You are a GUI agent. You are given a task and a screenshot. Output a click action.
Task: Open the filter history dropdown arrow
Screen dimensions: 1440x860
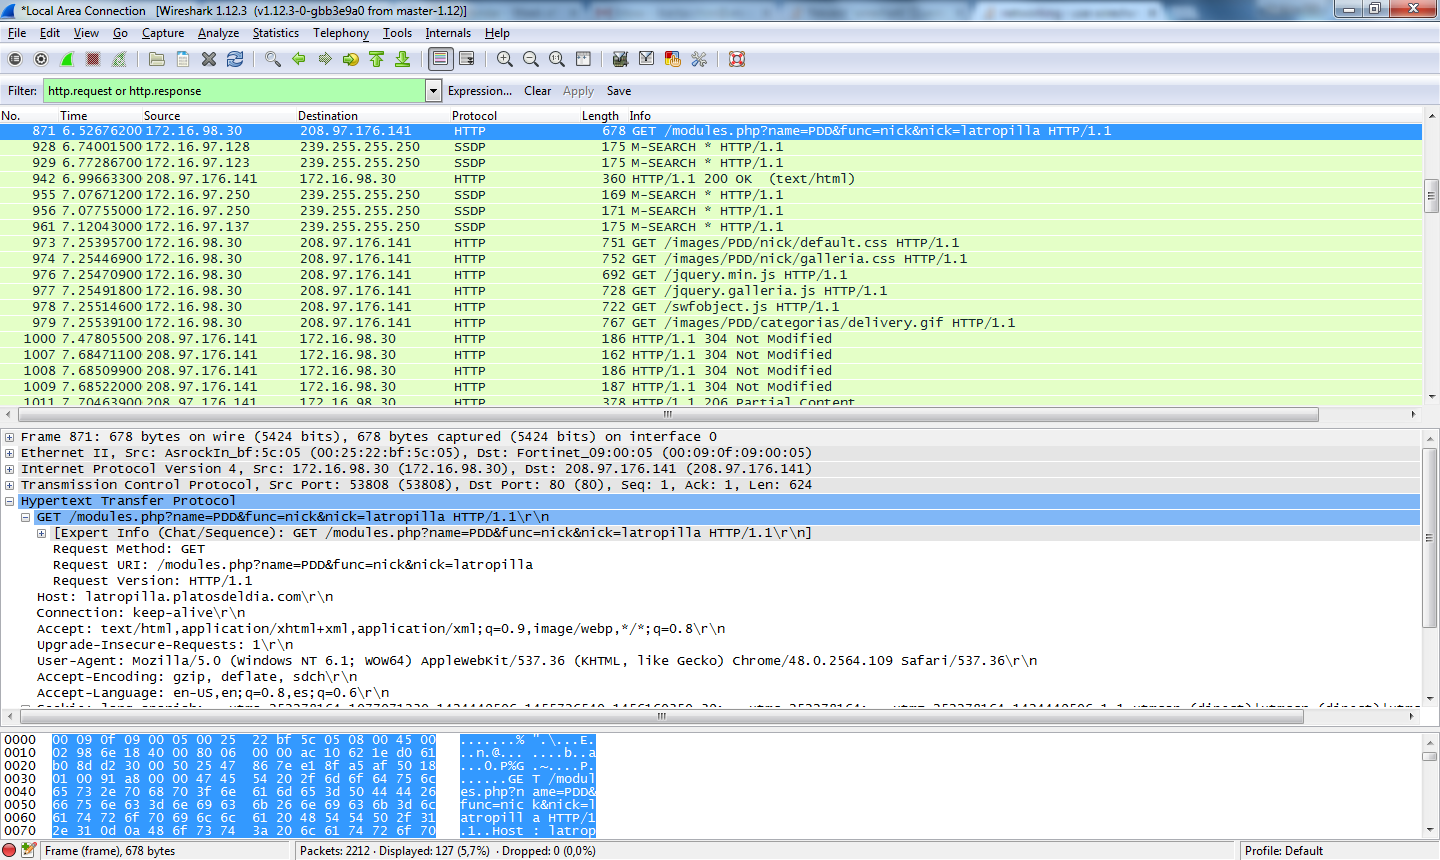click(434, 91)
